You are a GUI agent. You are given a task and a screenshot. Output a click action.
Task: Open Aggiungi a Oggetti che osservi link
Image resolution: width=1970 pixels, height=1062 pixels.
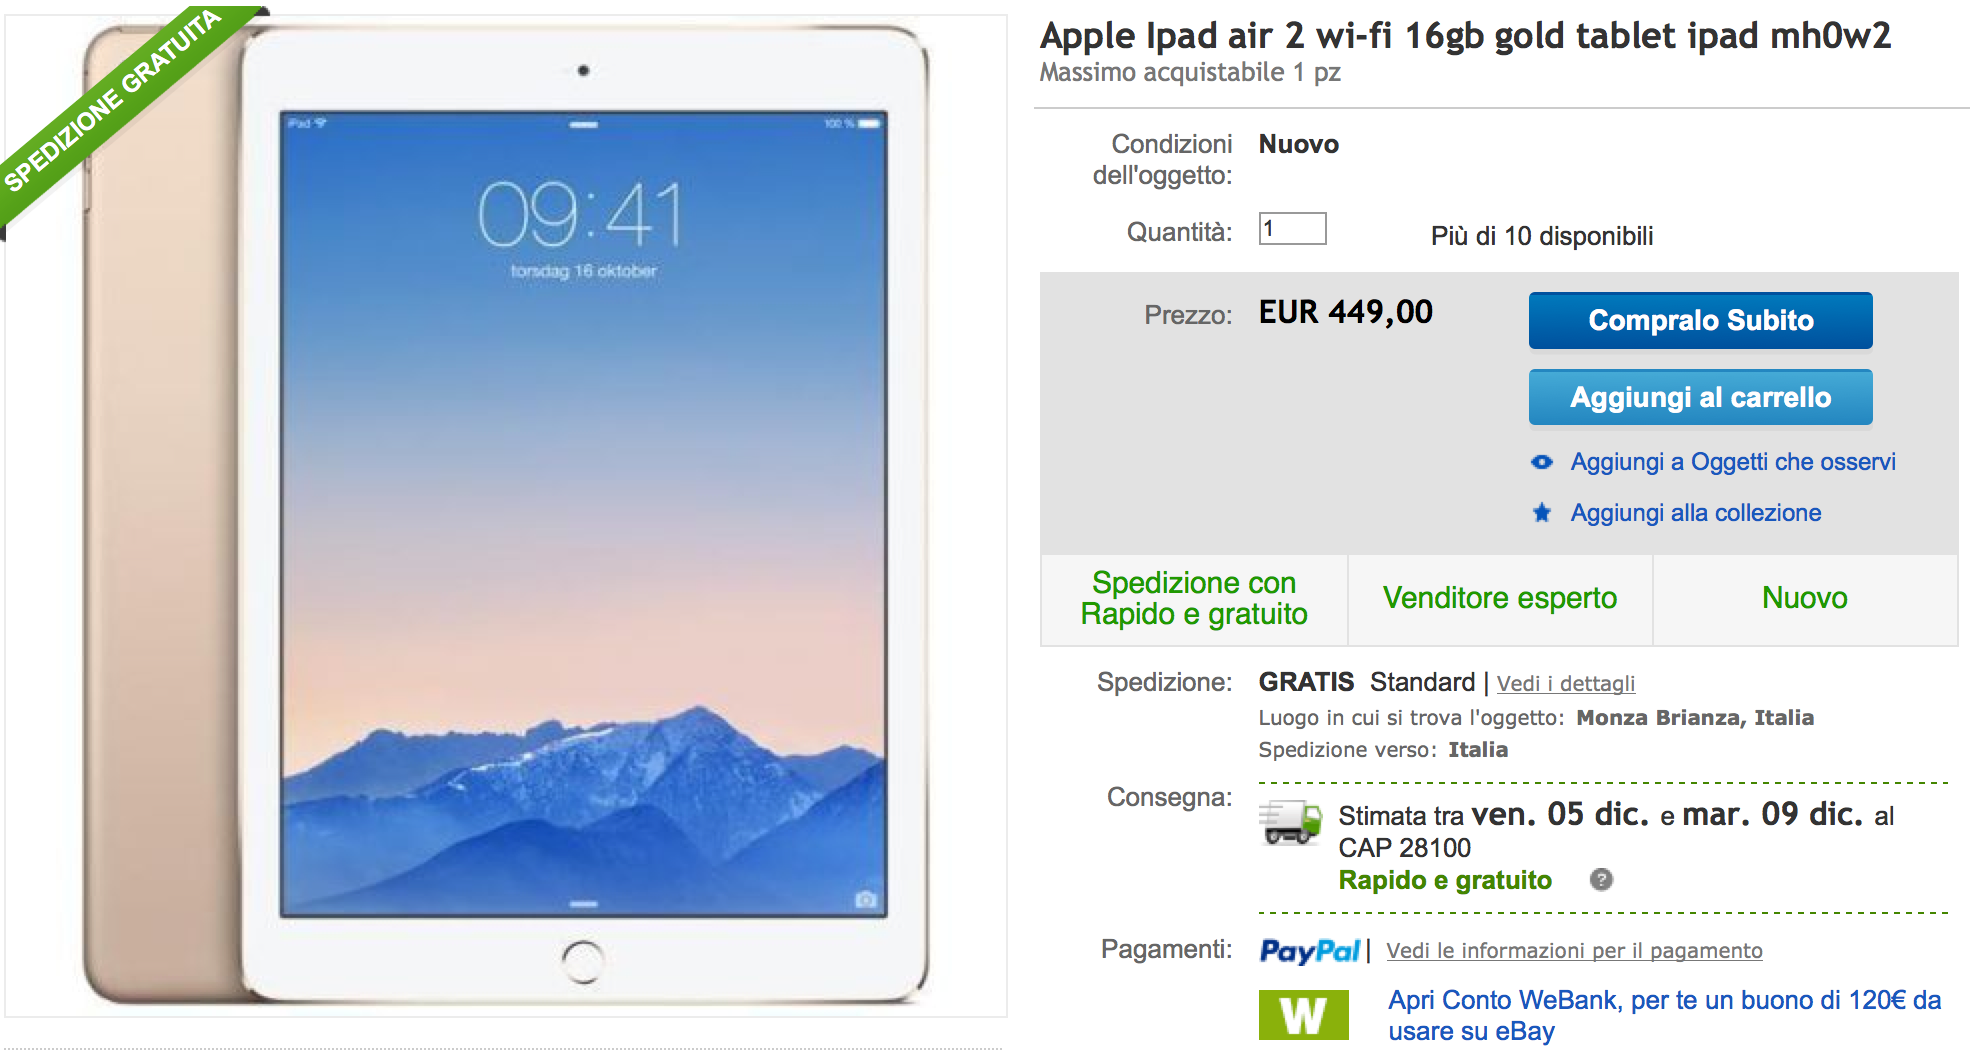tap(1733, 462)
